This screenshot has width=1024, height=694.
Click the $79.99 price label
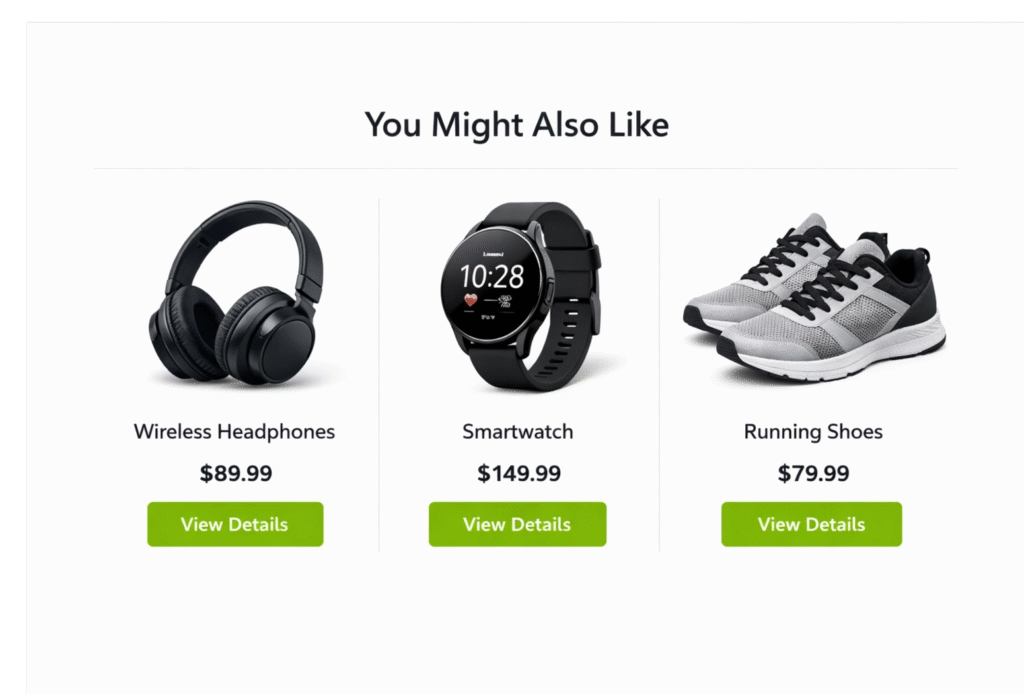click(813, 473)
